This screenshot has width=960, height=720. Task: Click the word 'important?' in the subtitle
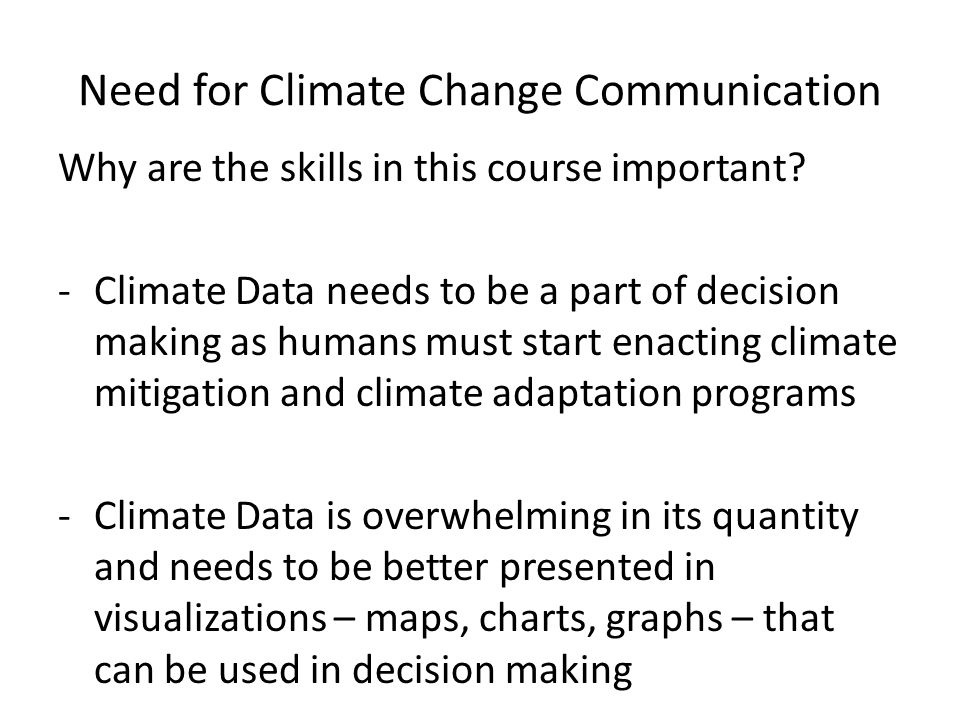[x=708, y=168]
